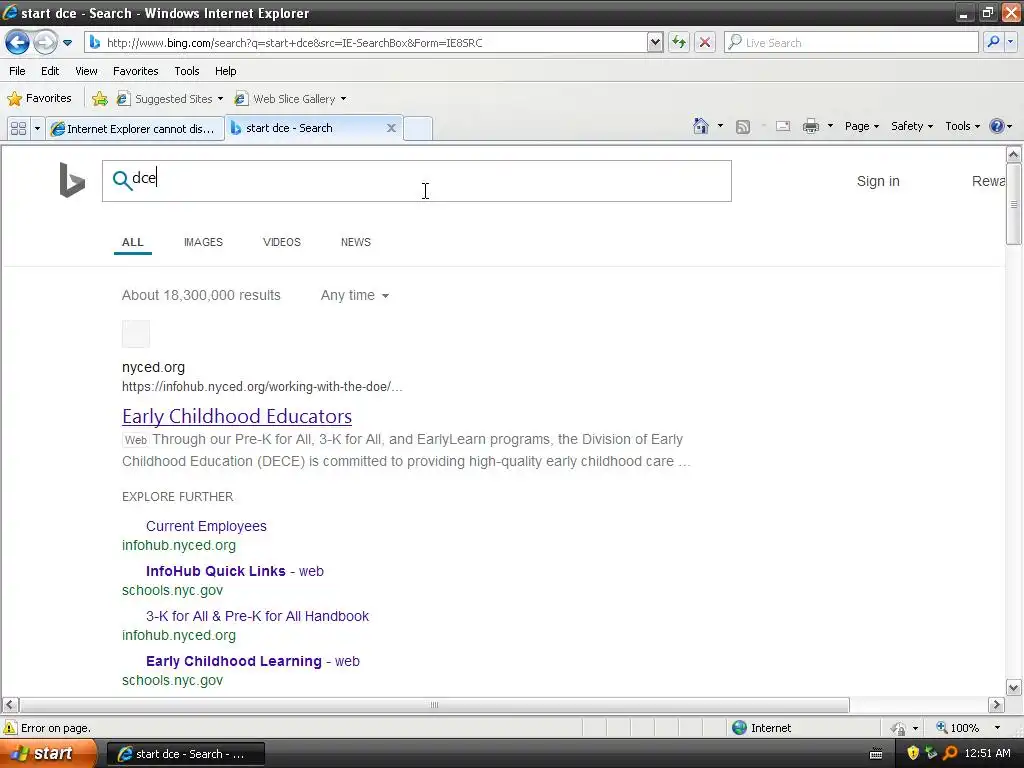This screenshot has height=768, width=1024.
Task: Click the address bar URL field
Action: tap(366, 42)
